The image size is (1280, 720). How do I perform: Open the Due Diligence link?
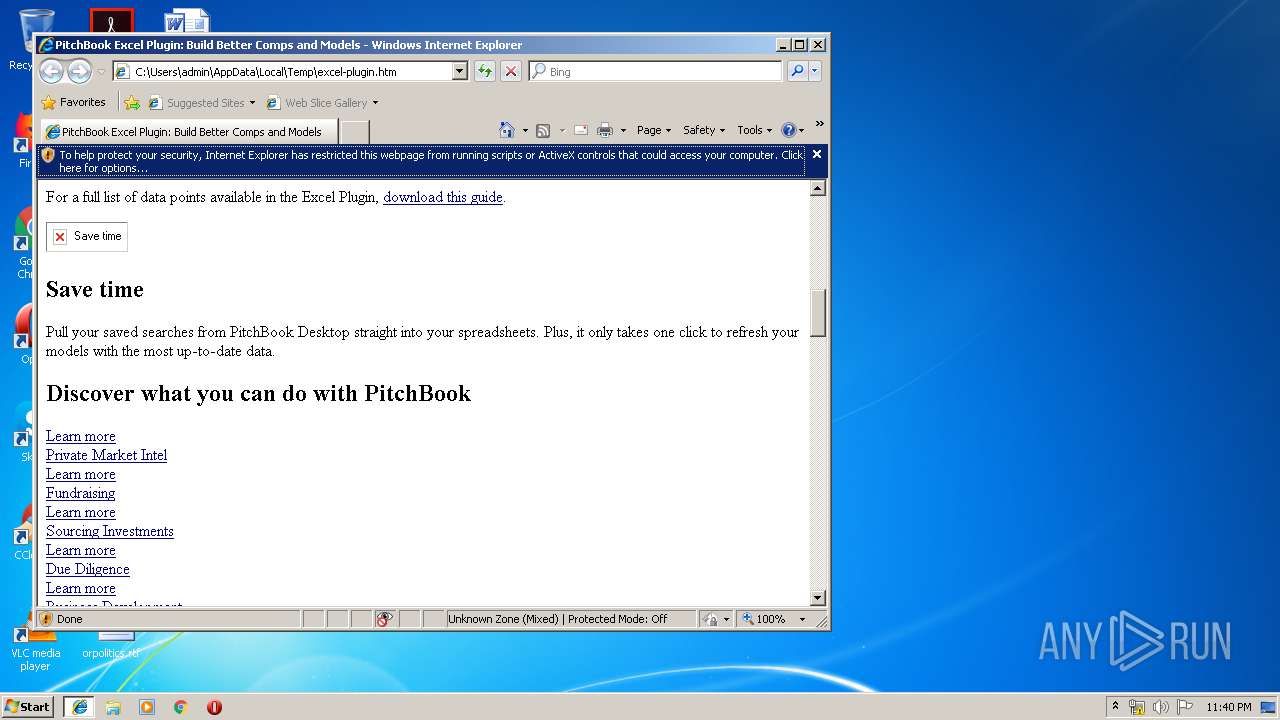point(88,569)
